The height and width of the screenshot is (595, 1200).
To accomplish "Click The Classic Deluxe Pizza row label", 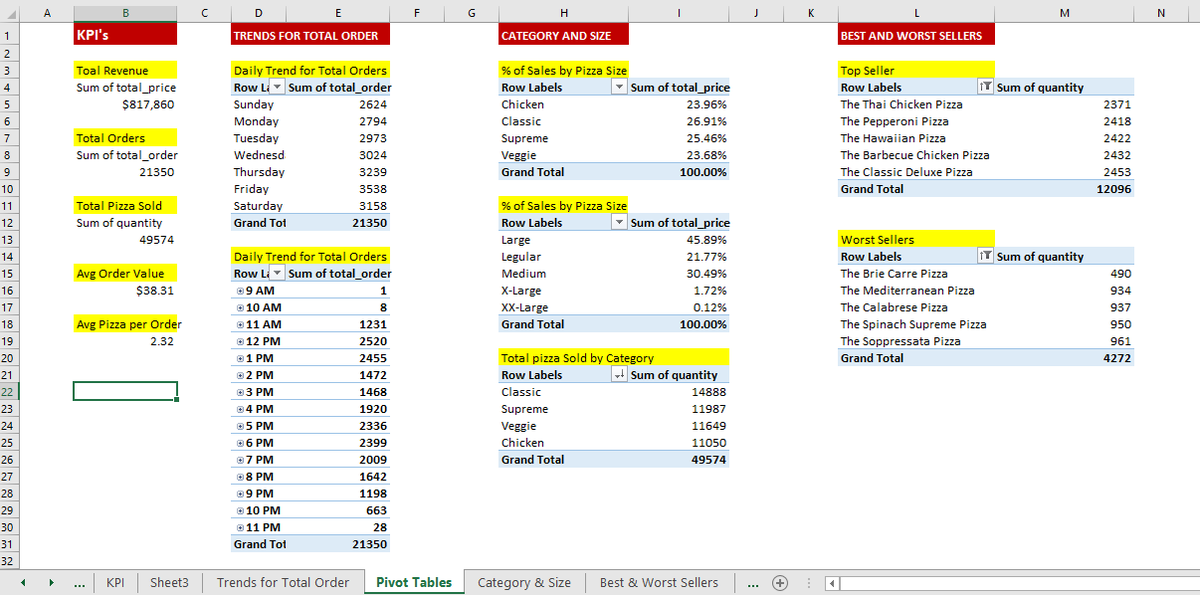I will point(907,172).
